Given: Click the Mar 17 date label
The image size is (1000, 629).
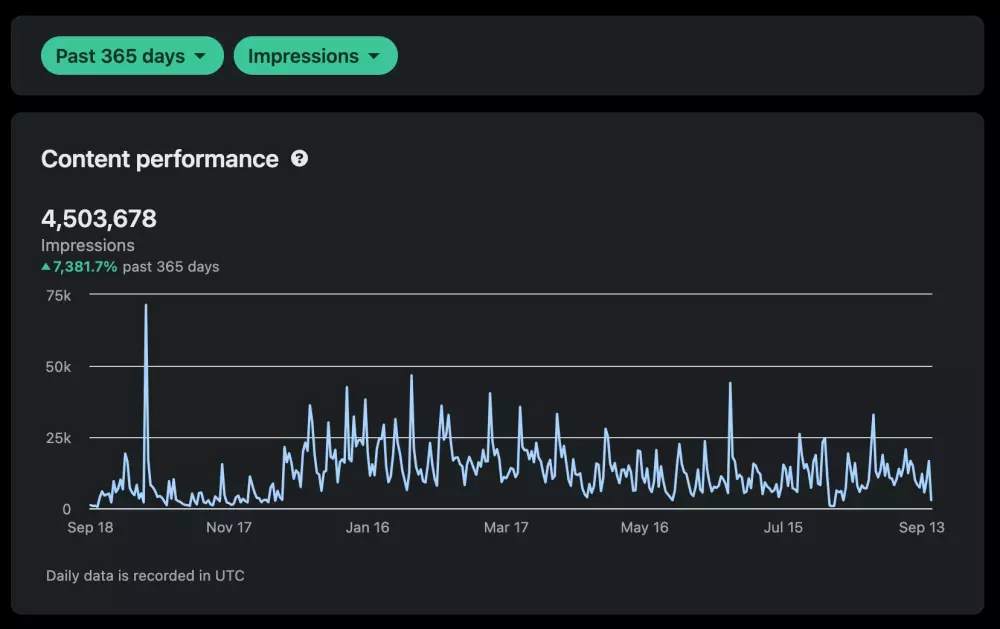Looking at the screenshot, I should tap(506, 528).
